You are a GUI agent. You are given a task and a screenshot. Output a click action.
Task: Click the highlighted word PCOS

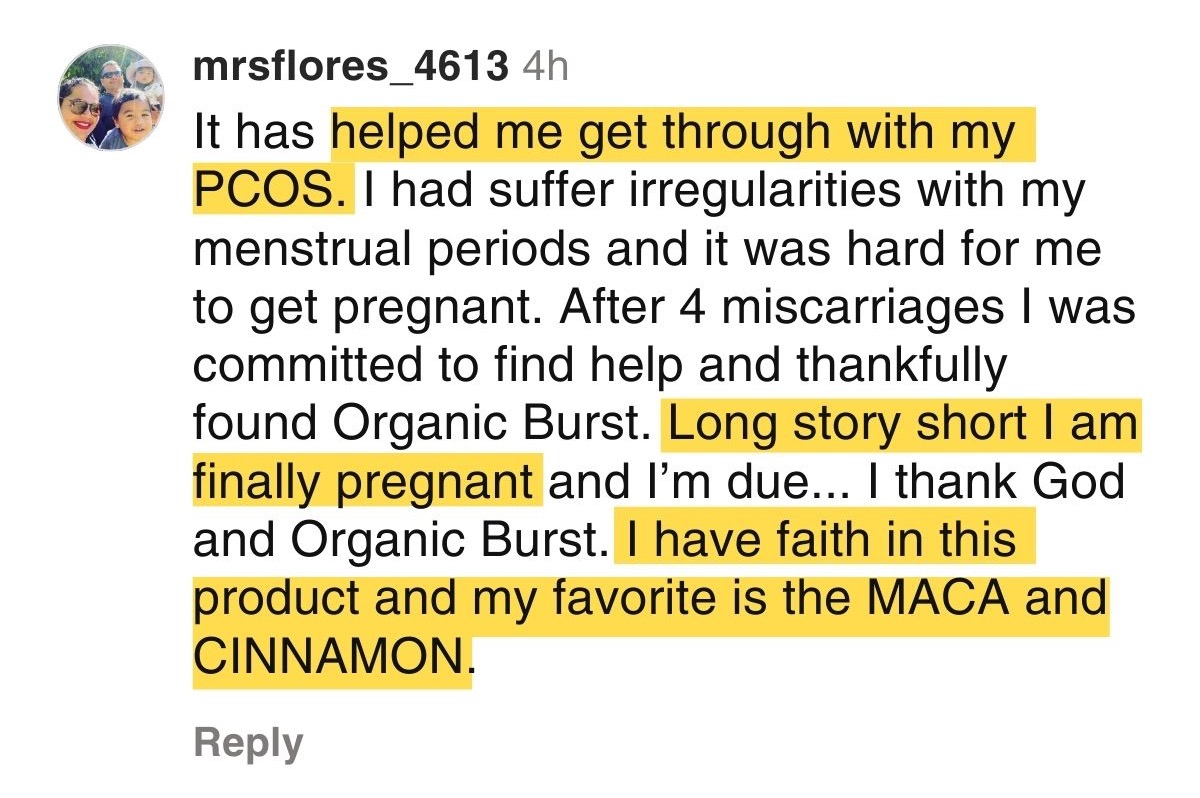271,191
